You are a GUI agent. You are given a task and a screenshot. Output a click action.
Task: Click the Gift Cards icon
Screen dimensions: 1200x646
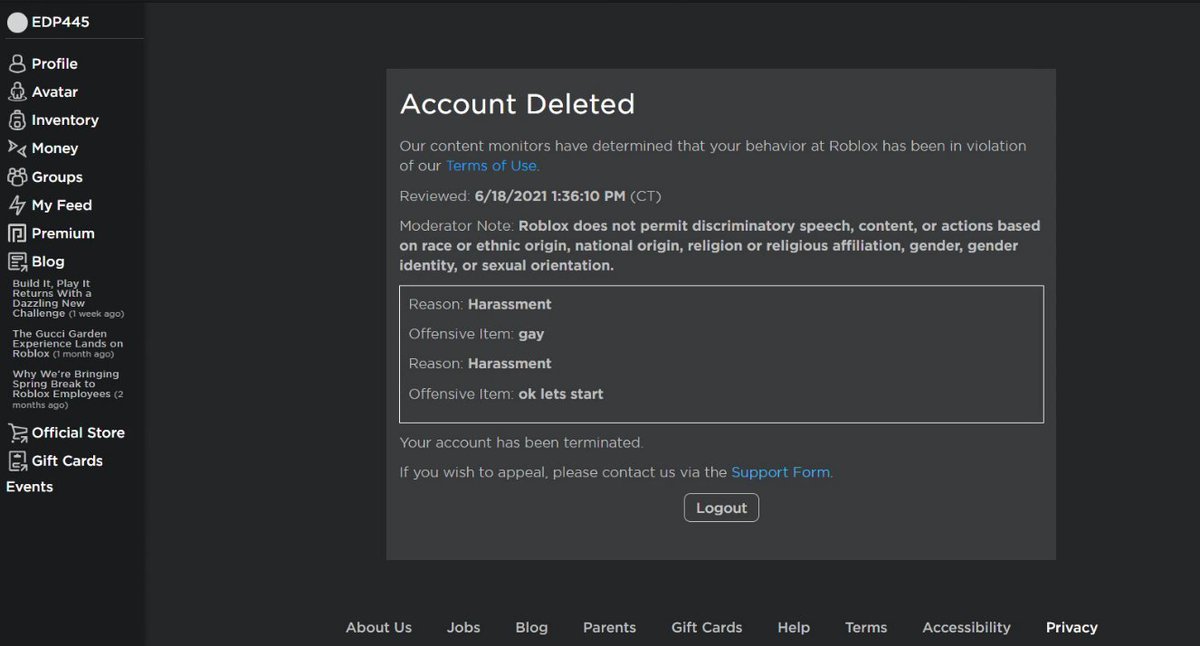click(x=16, y=461)
